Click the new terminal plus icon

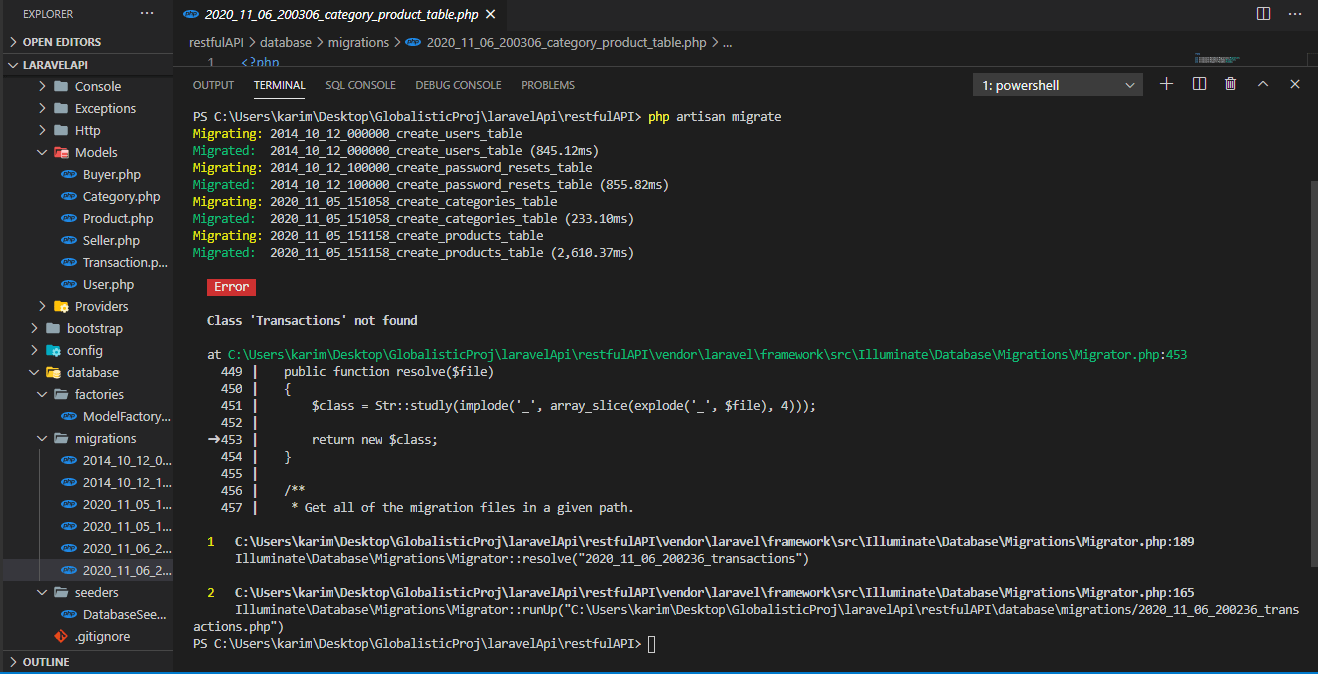coord(1166,85)
